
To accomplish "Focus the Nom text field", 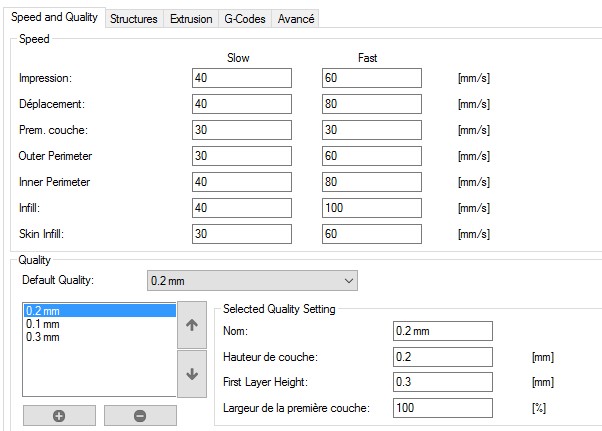I will click(x=443, y=331).
